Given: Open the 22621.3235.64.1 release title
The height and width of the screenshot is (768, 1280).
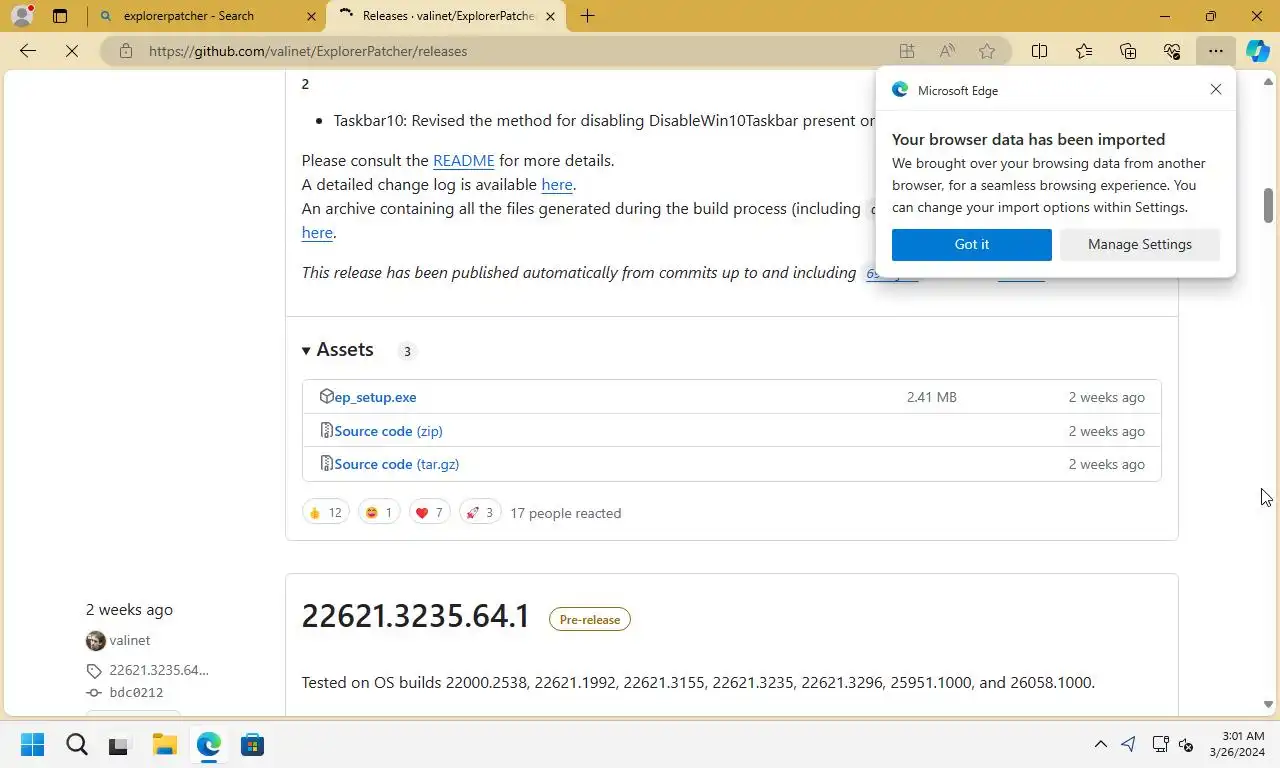Looking at the screenshot, I should click(x=415, y=616).
